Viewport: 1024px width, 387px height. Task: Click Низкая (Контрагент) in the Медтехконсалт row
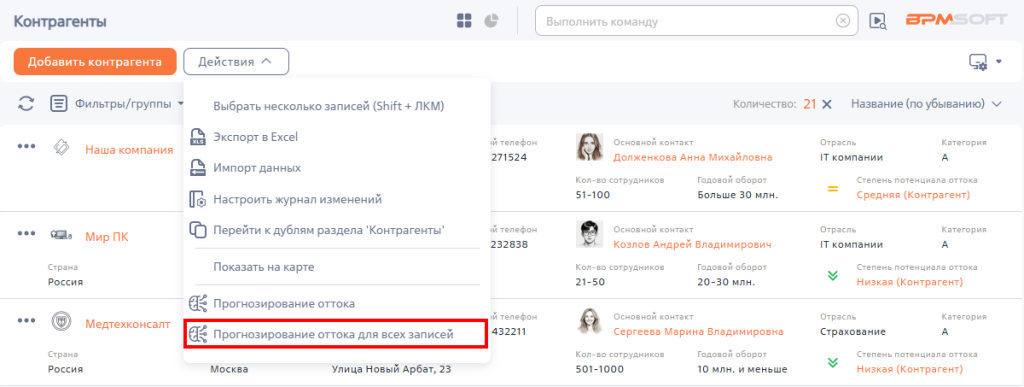tap(909, 369)
